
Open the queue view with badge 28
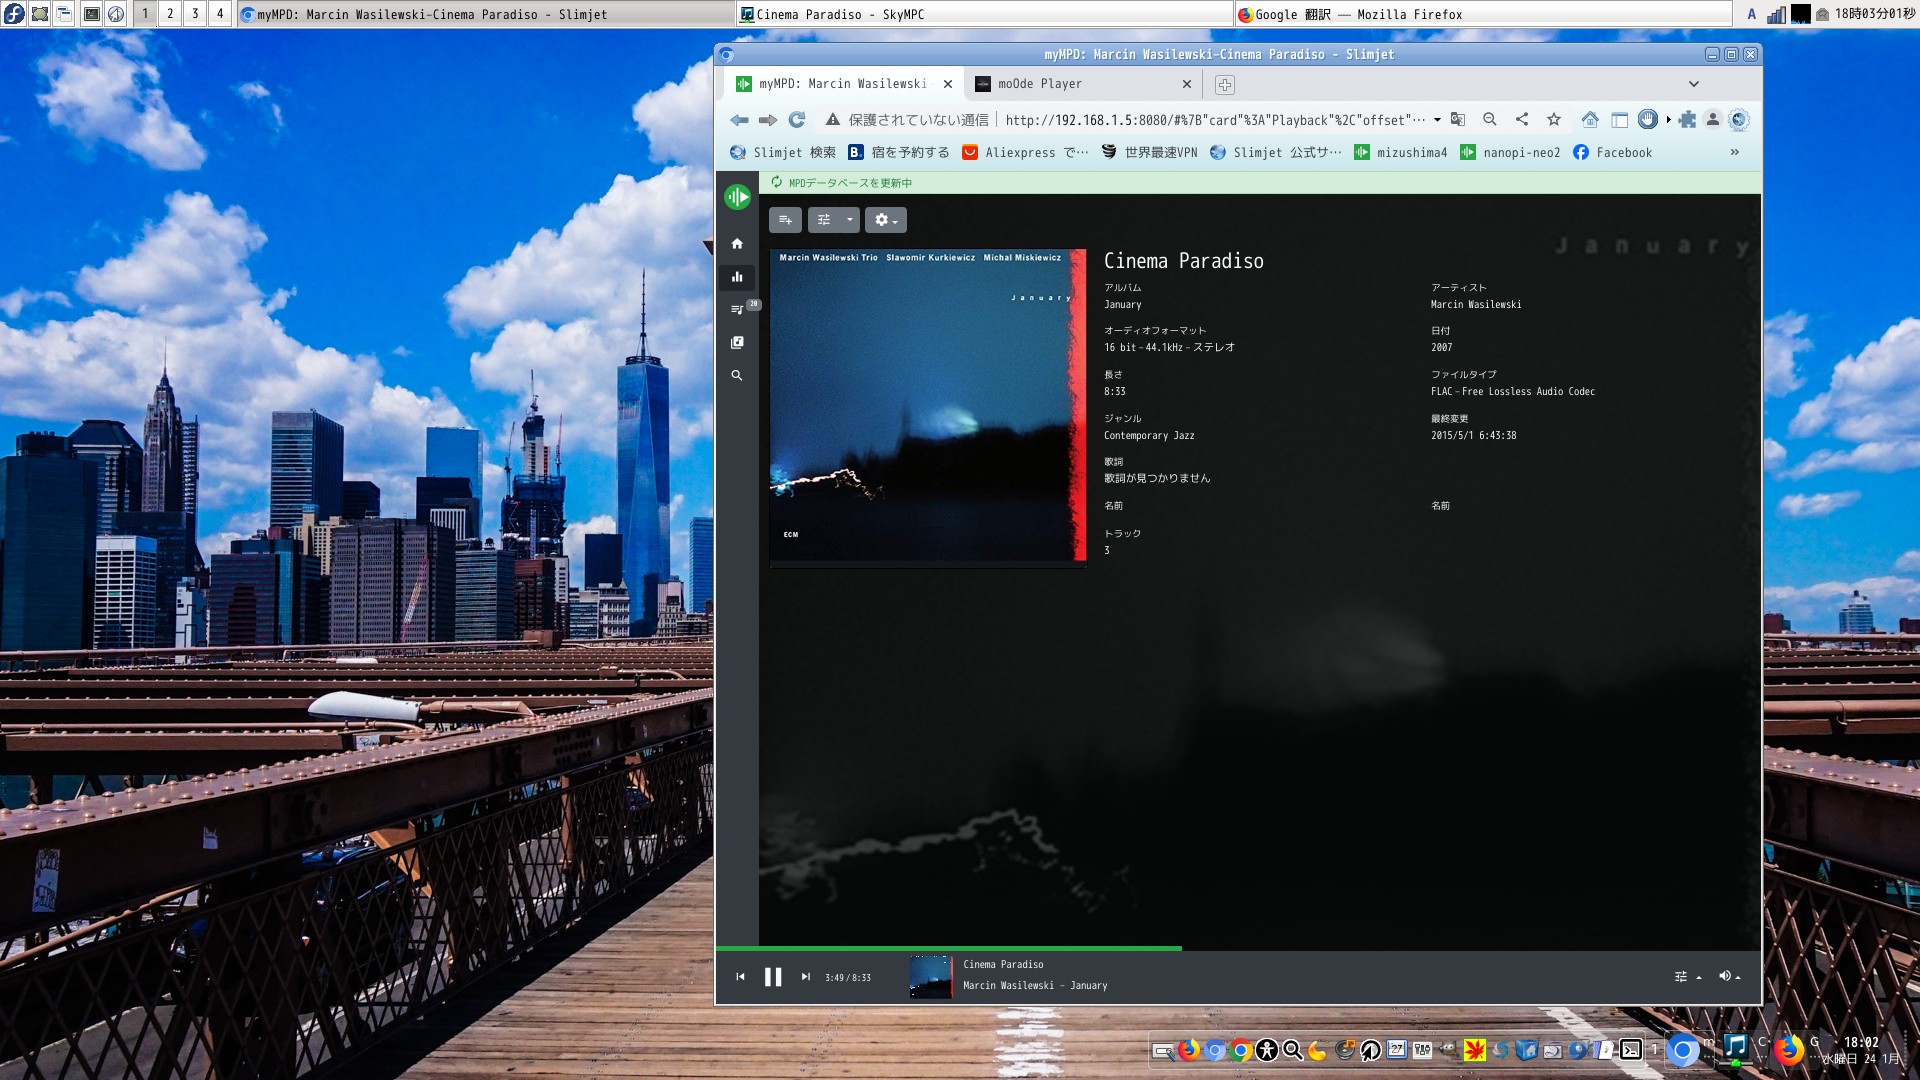(737, 310)
